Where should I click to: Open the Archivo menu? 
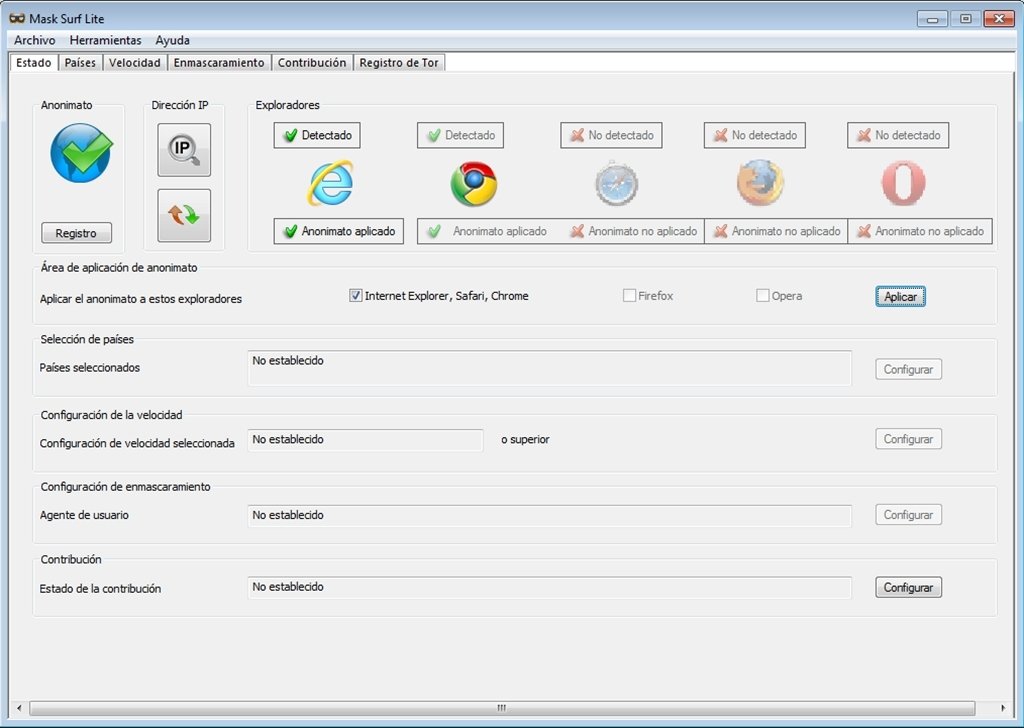click(x=35, y=40)
